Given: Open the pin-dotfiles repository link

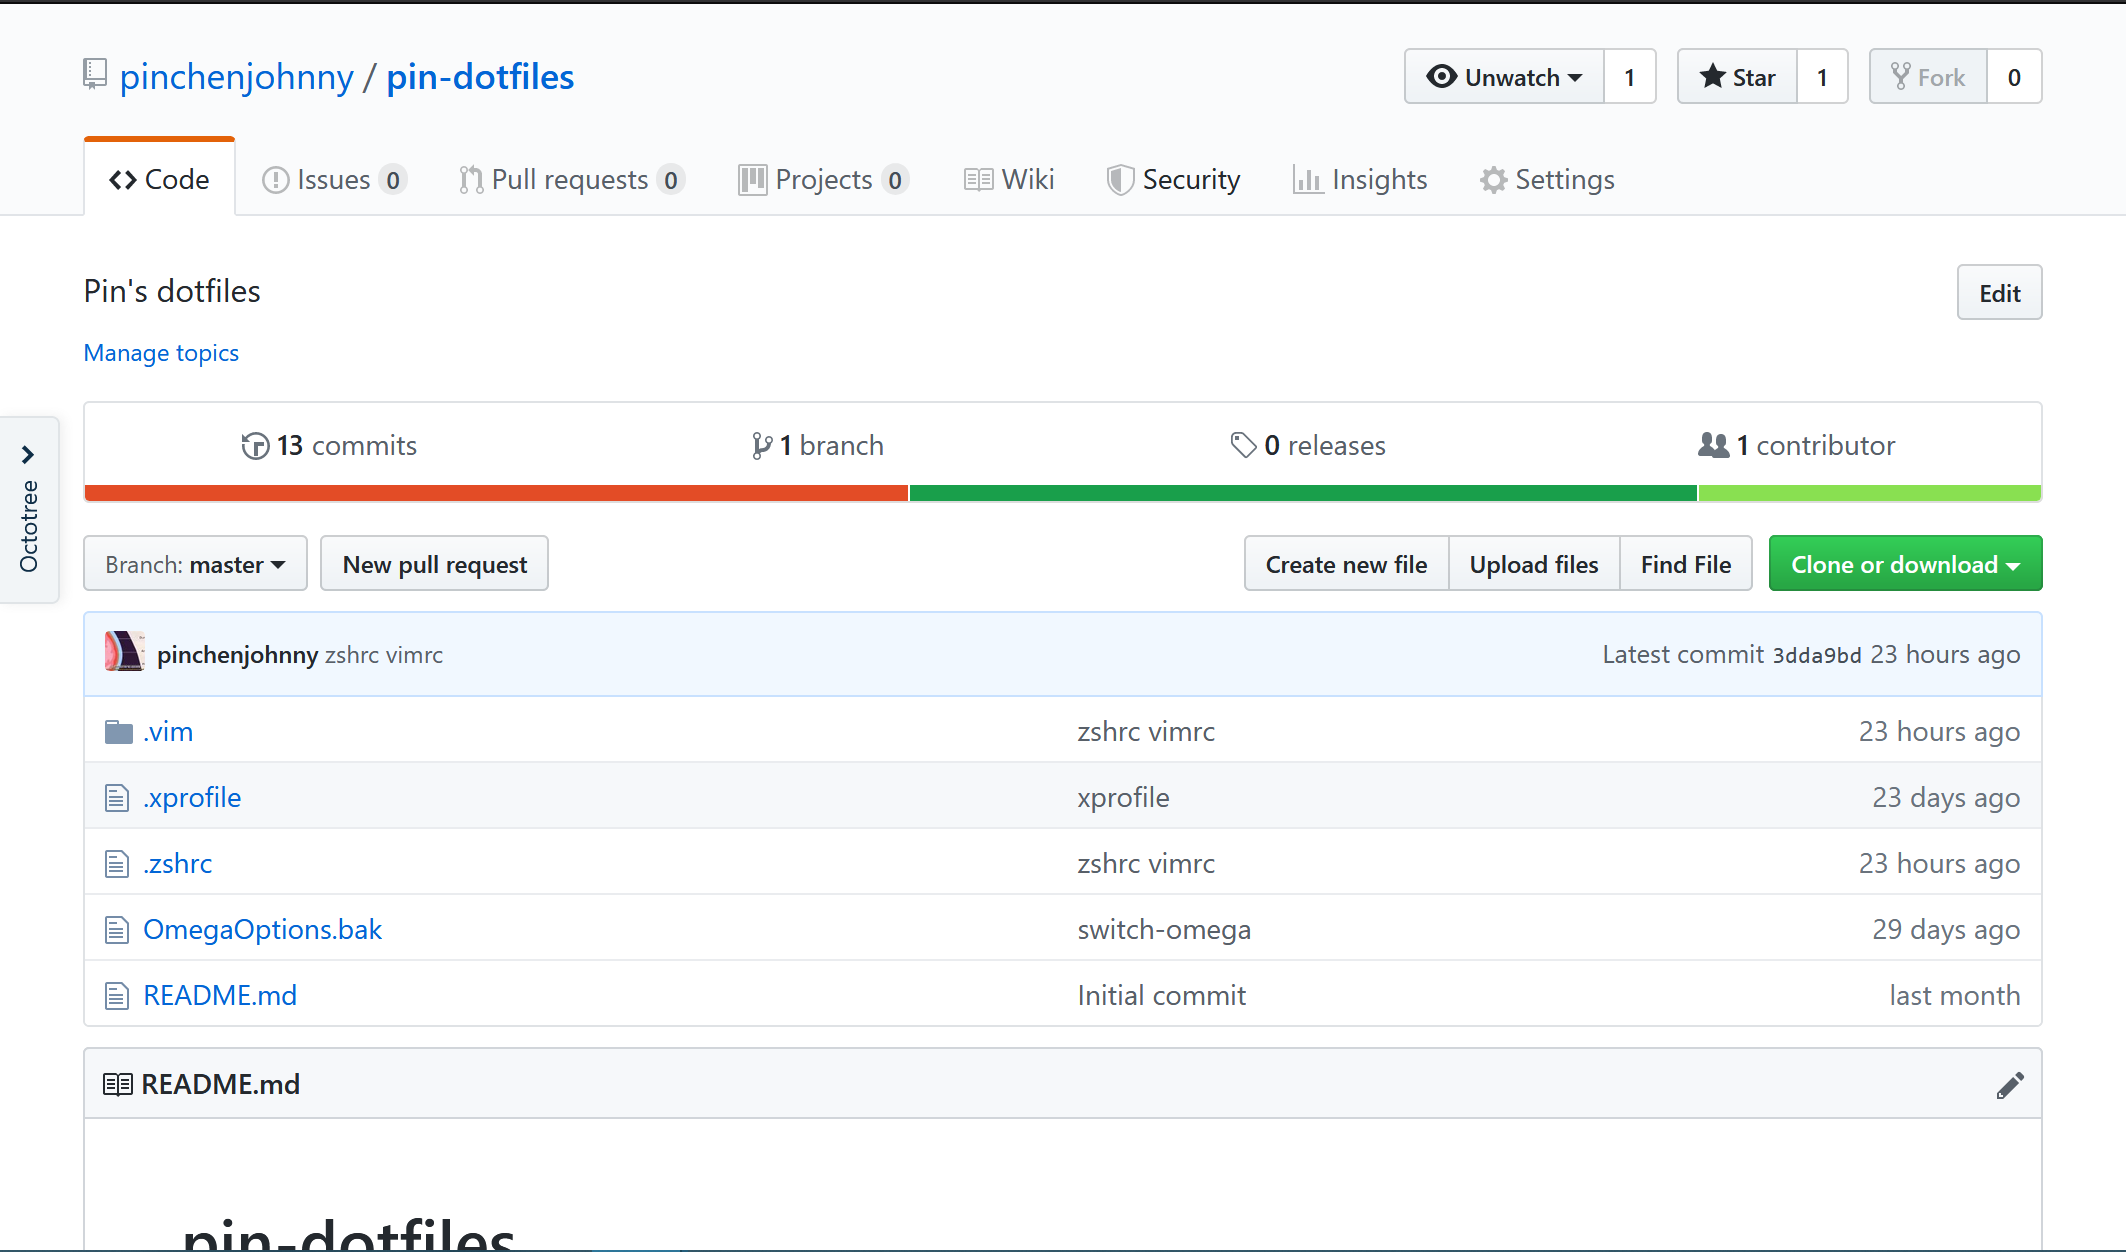Looking at the screenshot, I should point(480,77).
